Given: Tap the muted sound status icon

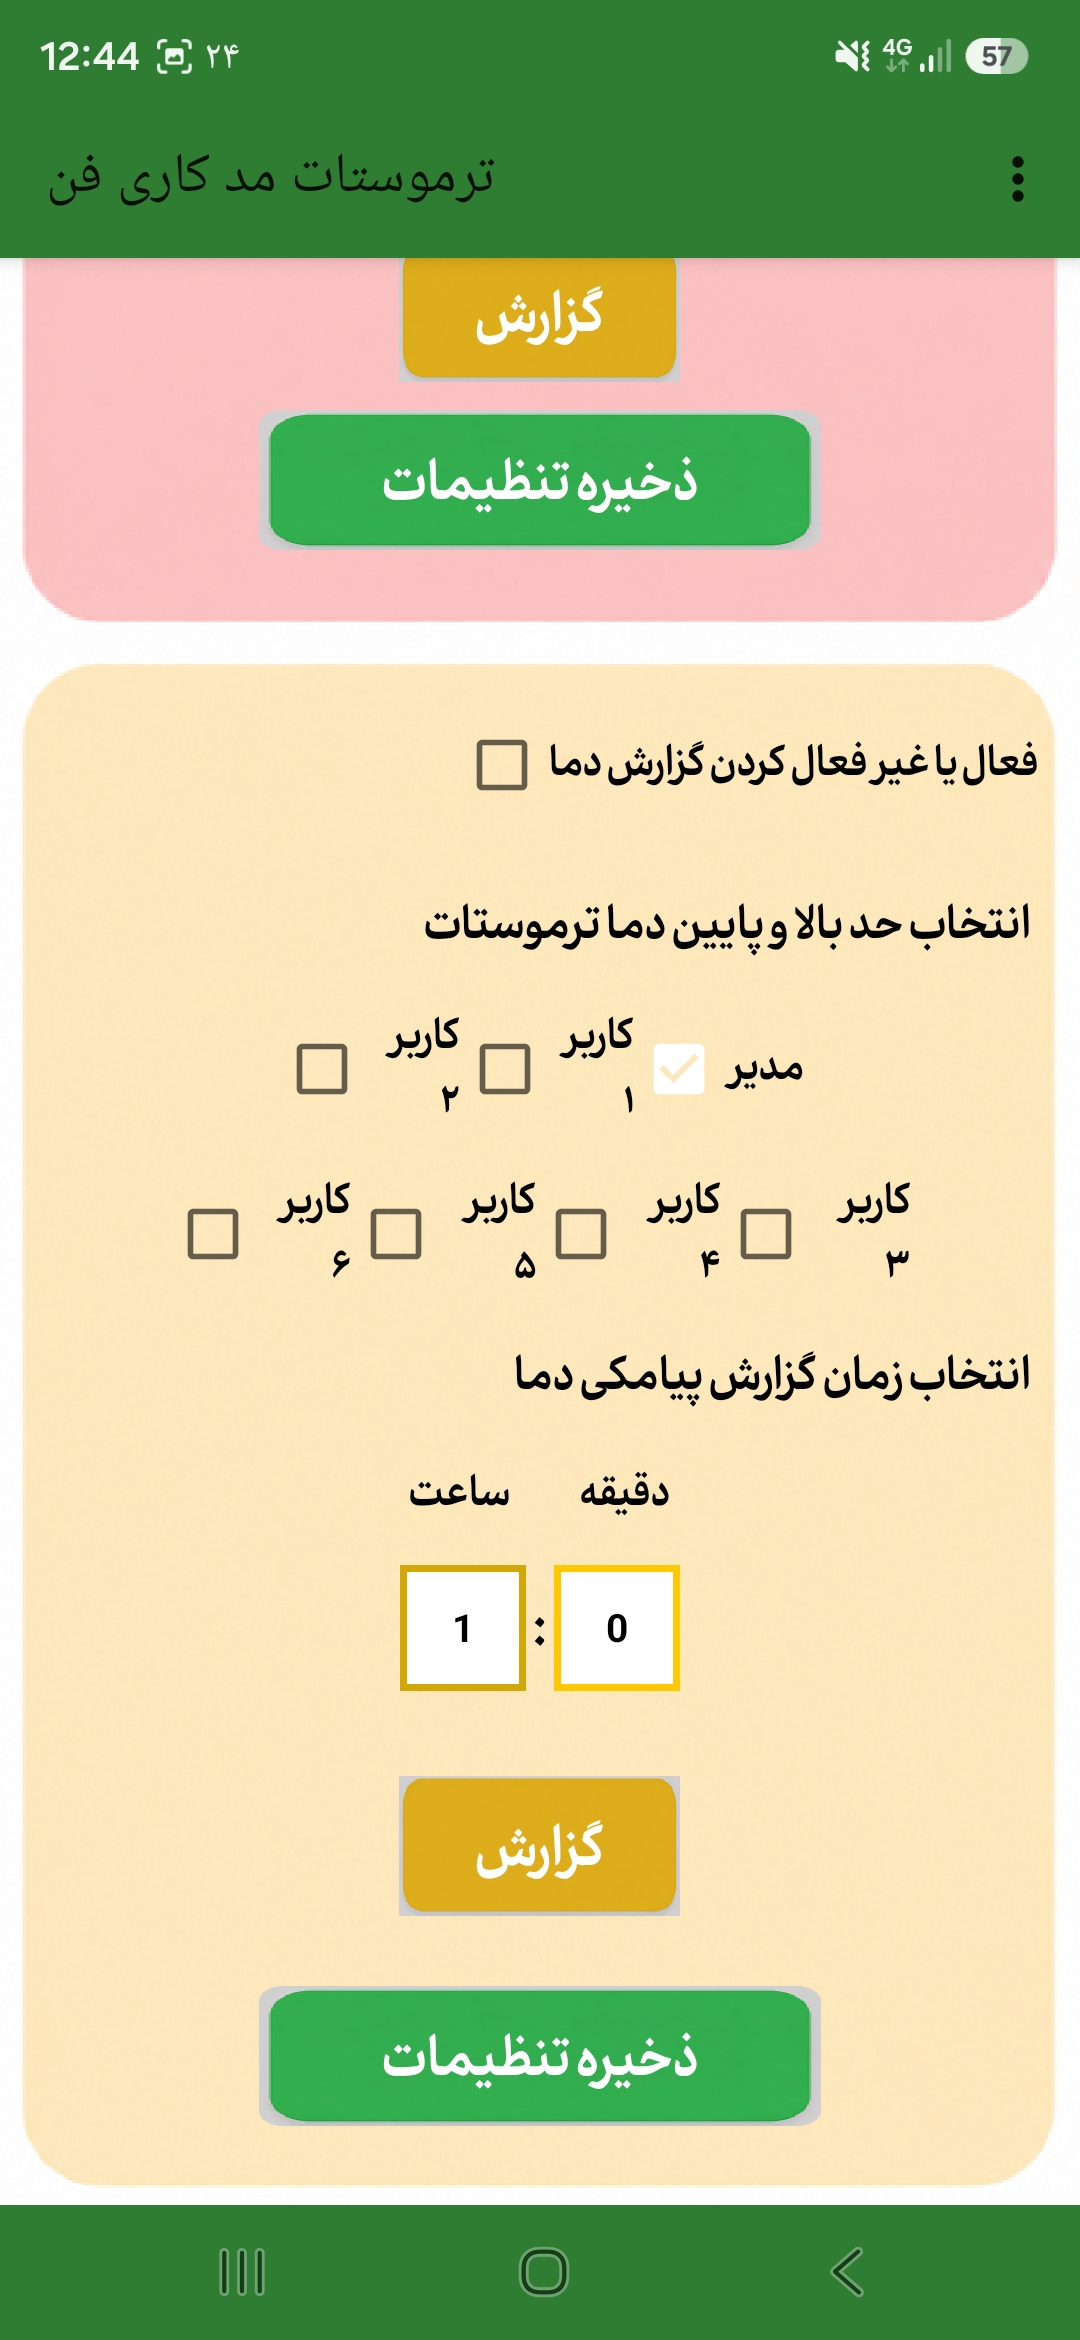Looking at the screenshot, I should click(853, 56).
